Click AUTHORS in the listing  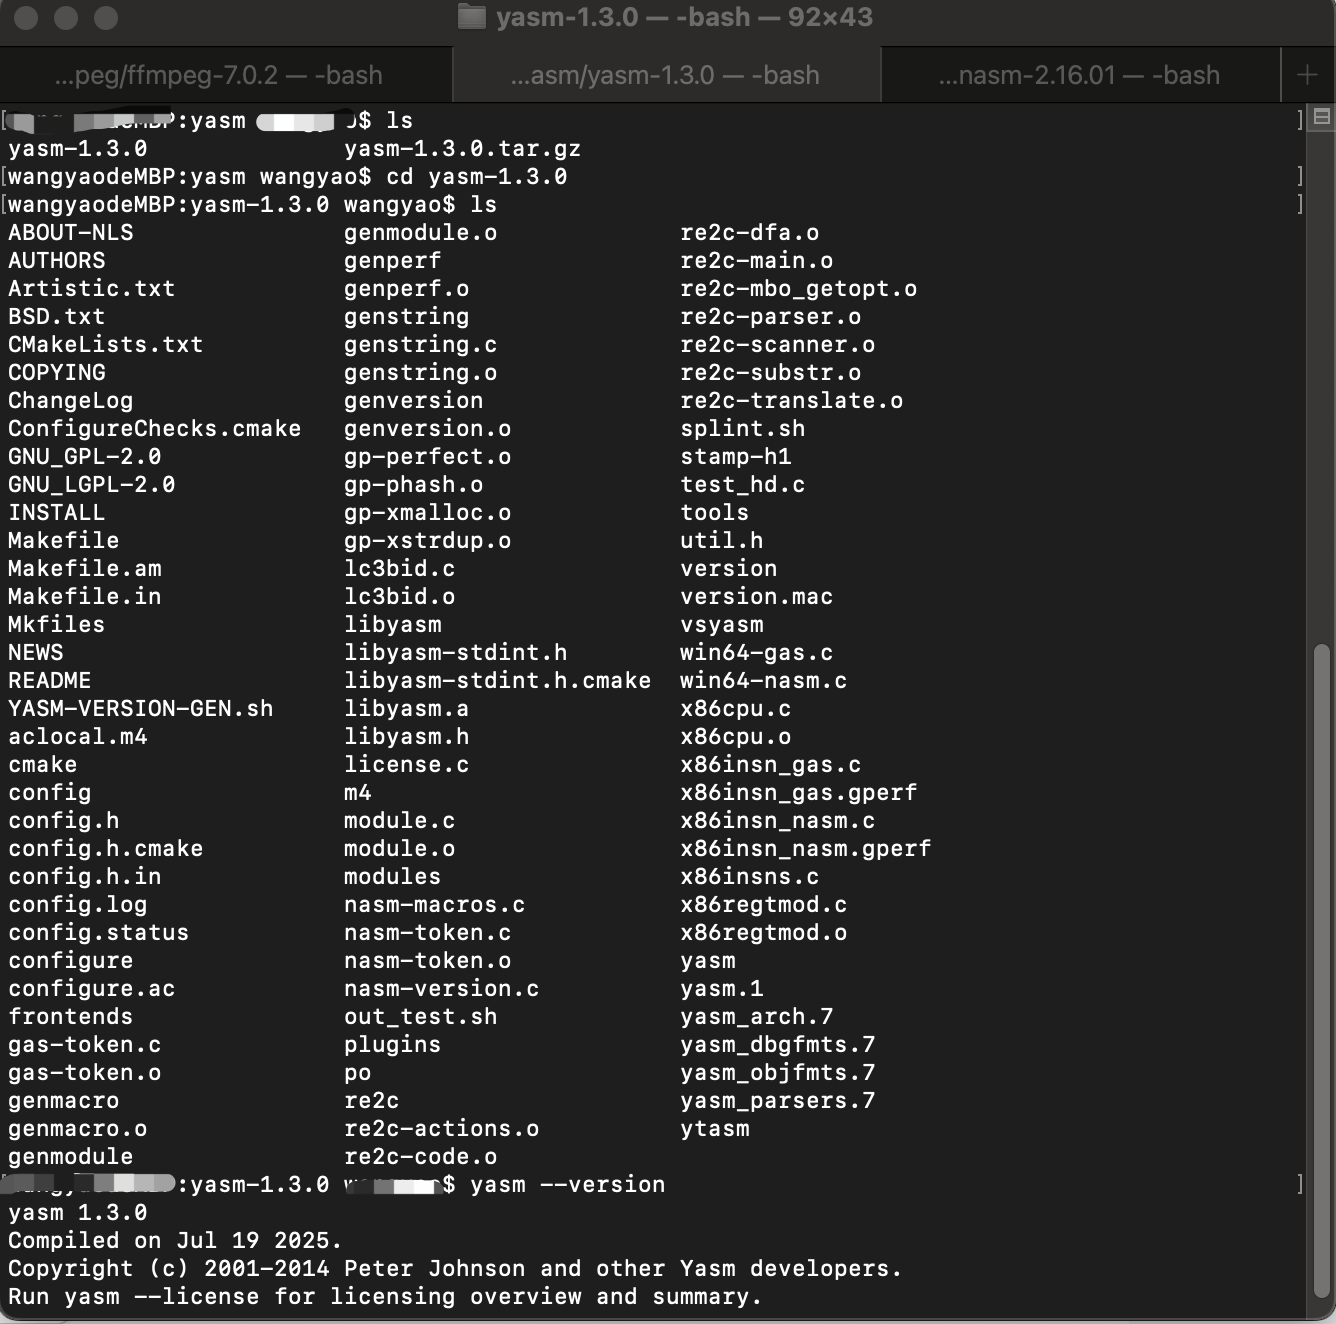[x=57, y=260]
